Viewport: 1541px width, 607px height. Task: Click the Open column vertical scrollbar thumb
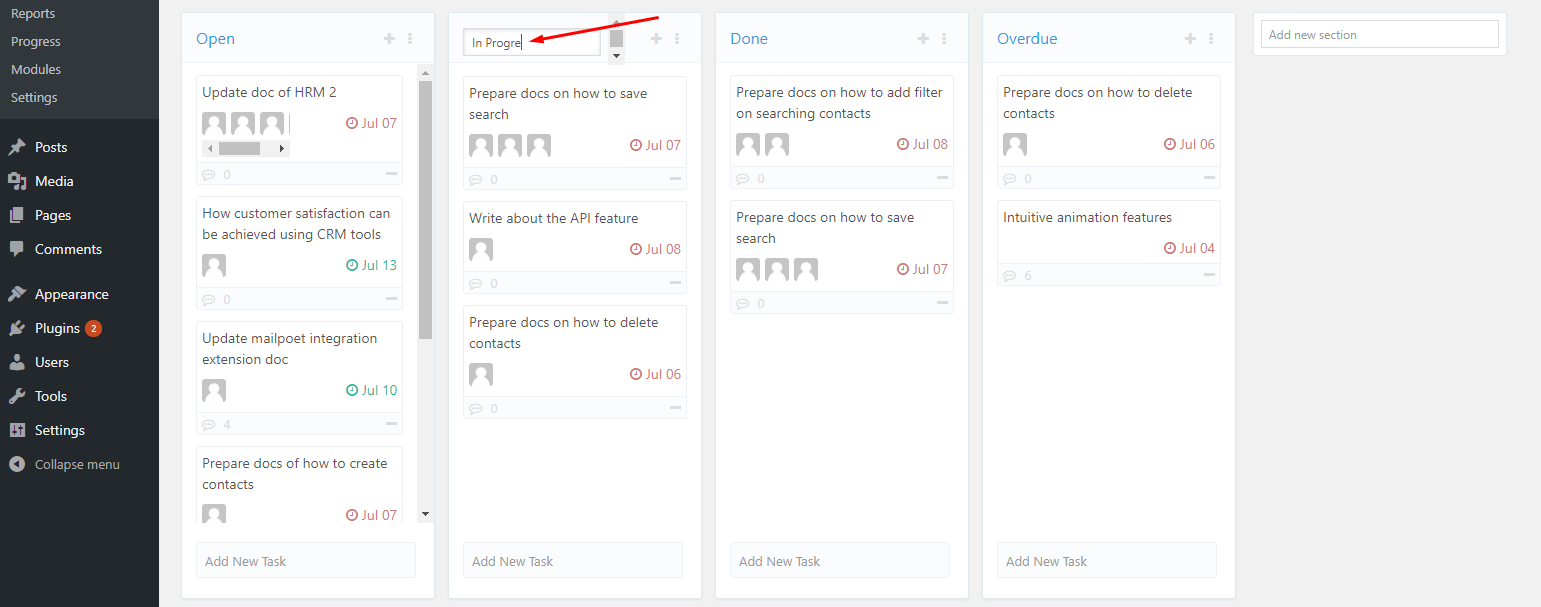pyautogui.click(x=425, y=210)
